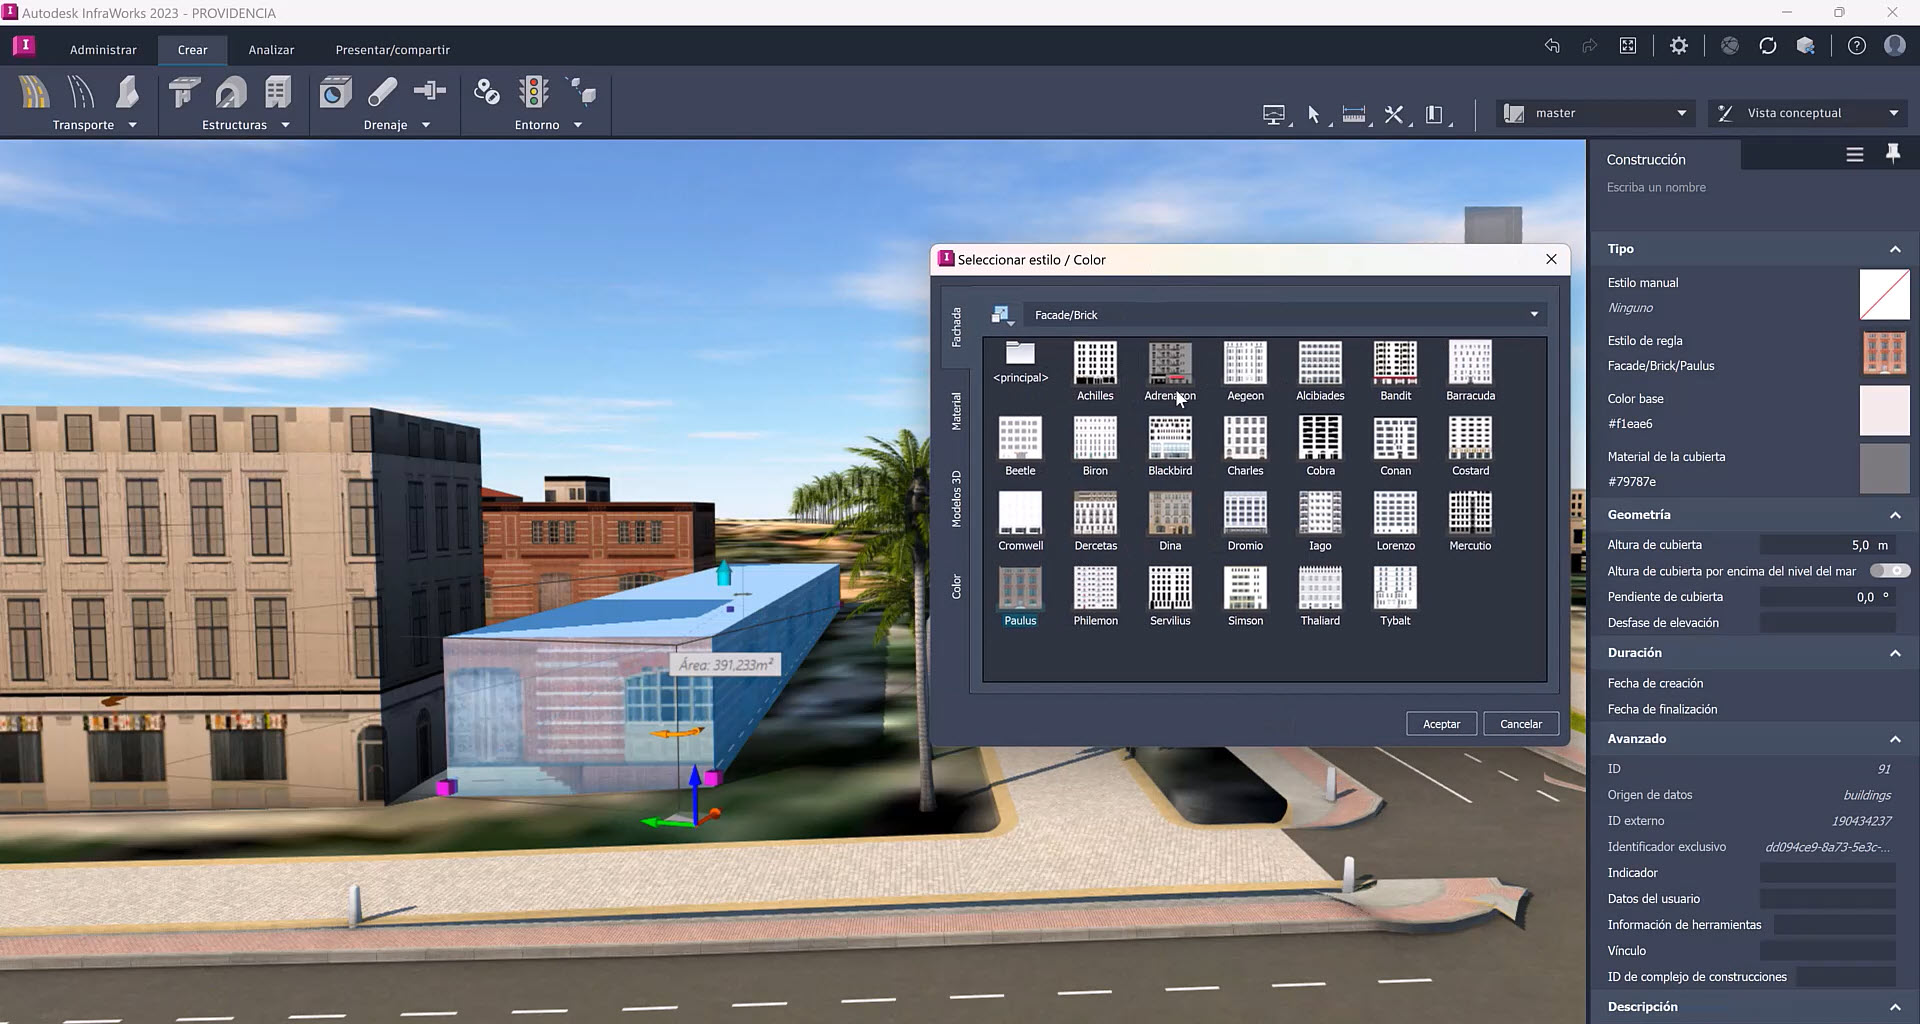Open the Vista conceptual dropdown
Screen dimensions: 1920x1024
(1893, 113)
